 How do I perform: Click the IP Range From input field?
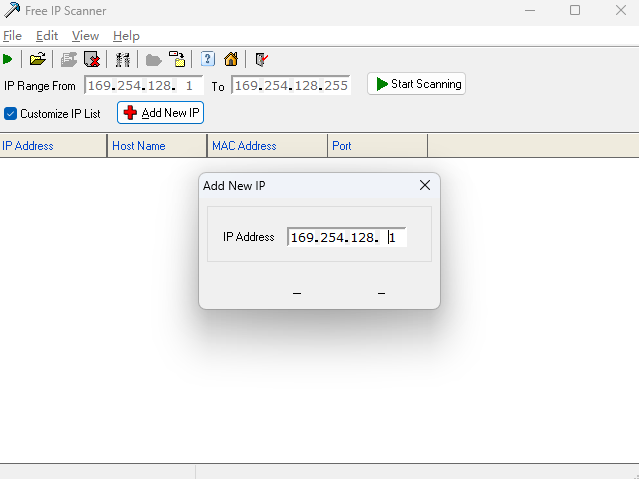[x=143, y=85]
